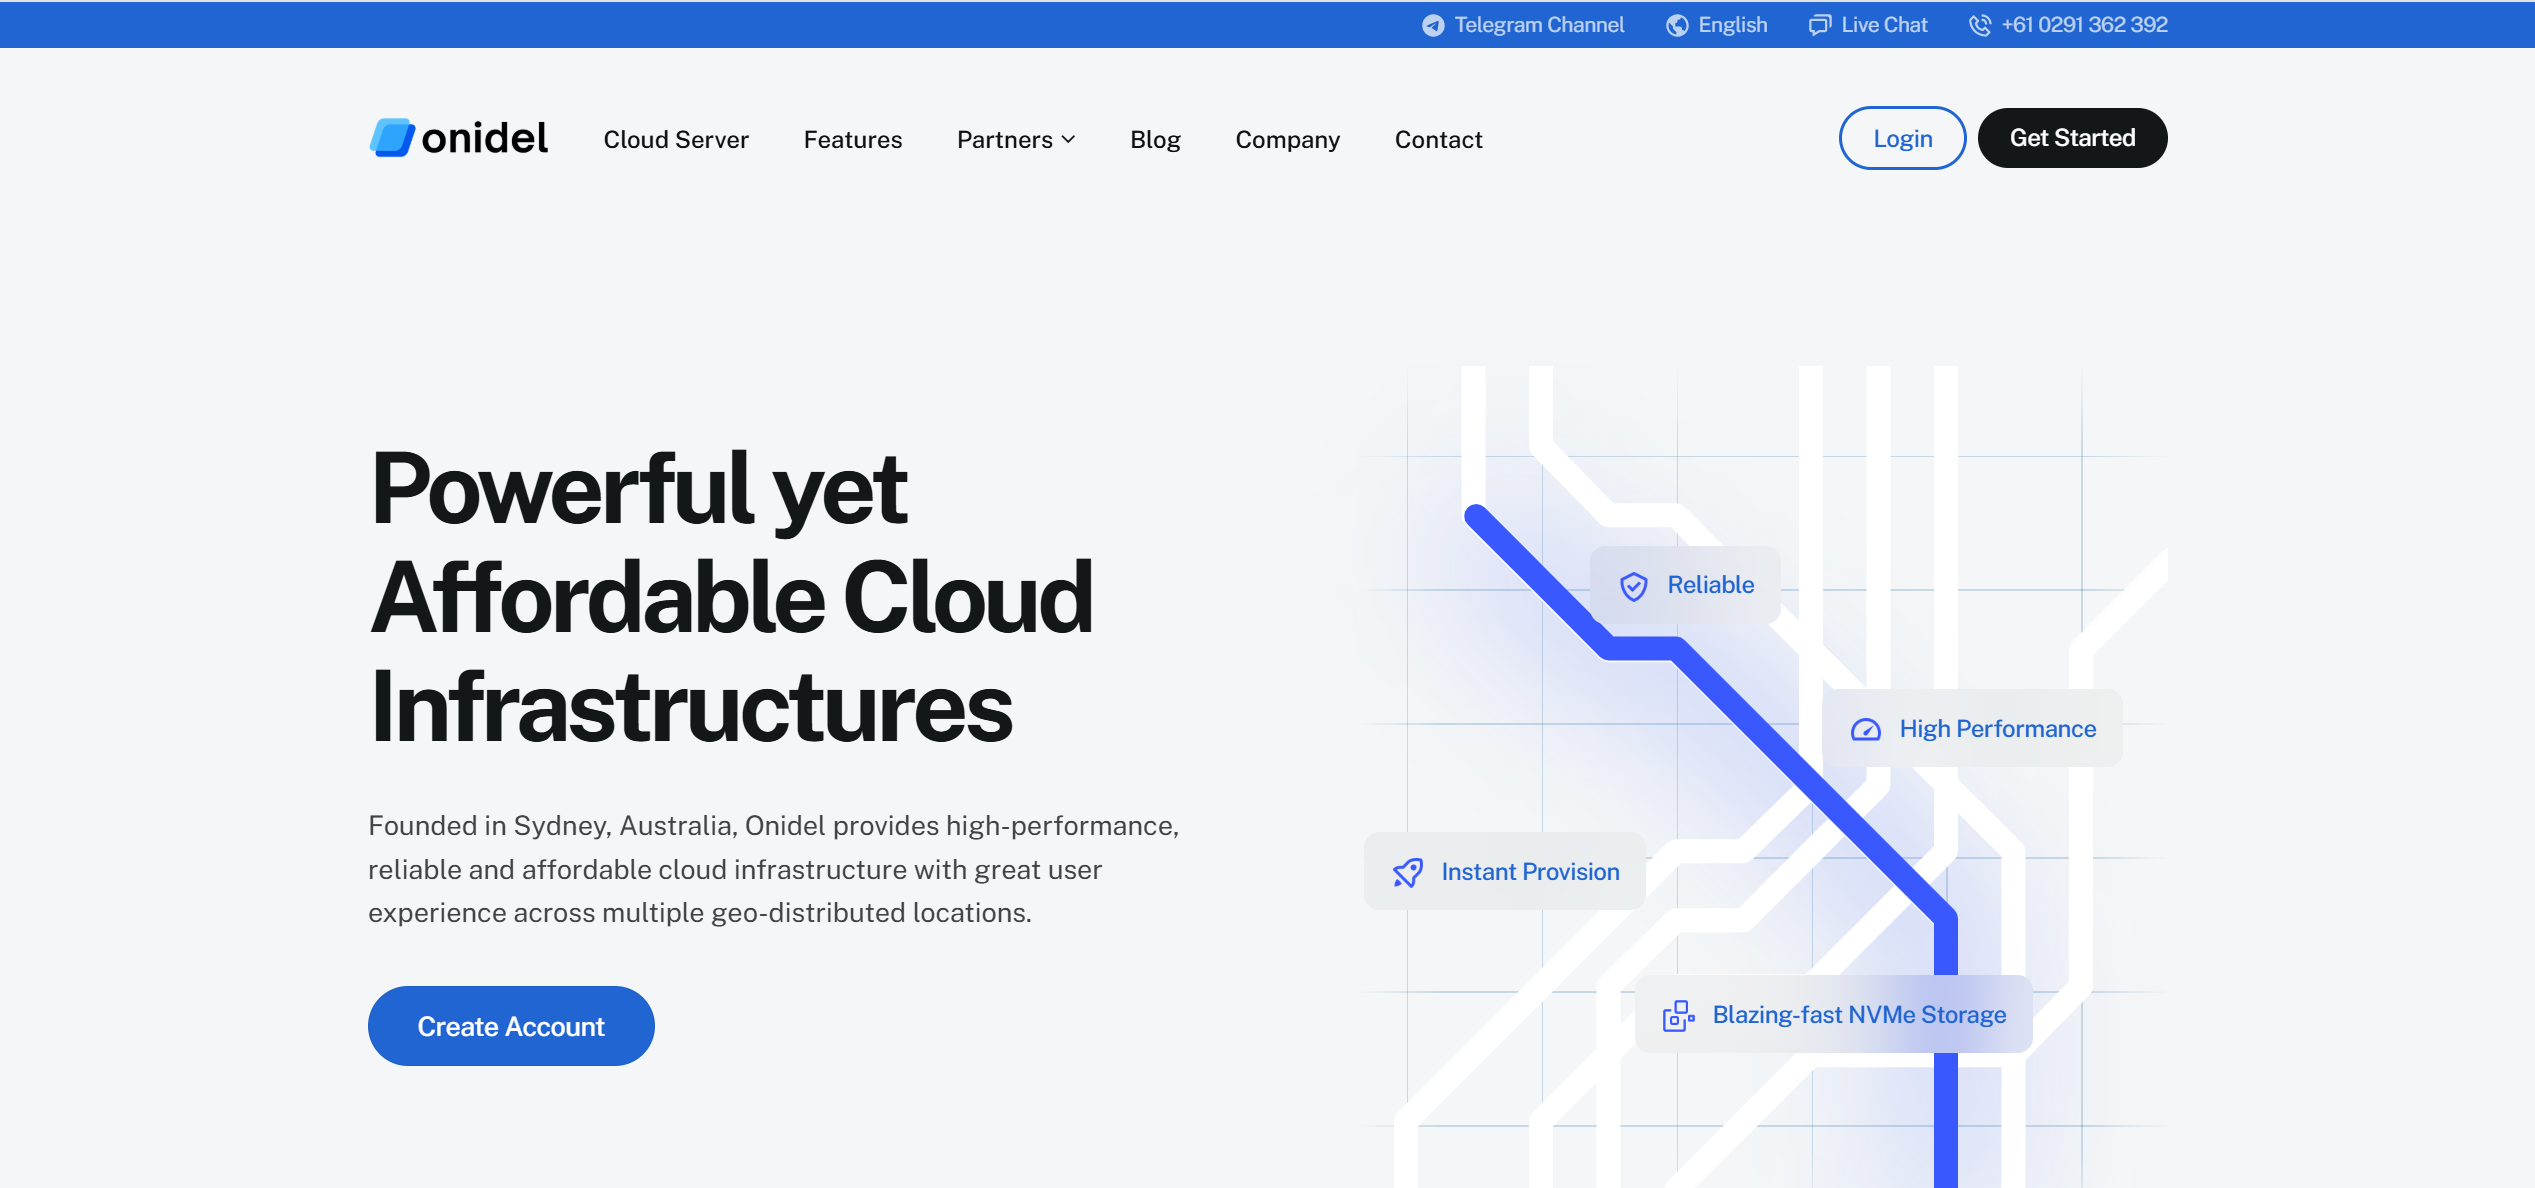Viewport: 2535px width, 1188px height.
Task: Click the Founded in Sydney description paragraph
Action: (774, 869)
